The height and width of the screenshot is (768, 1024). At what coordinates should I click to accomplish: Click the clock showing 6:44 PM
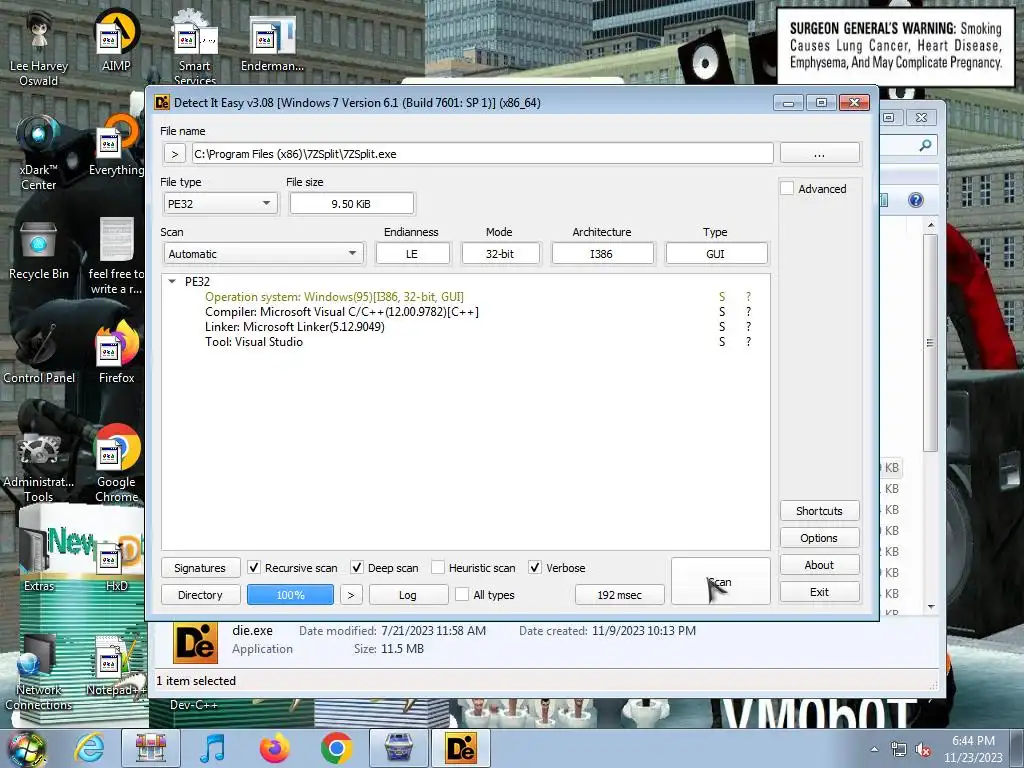click(x=973, y=741)
